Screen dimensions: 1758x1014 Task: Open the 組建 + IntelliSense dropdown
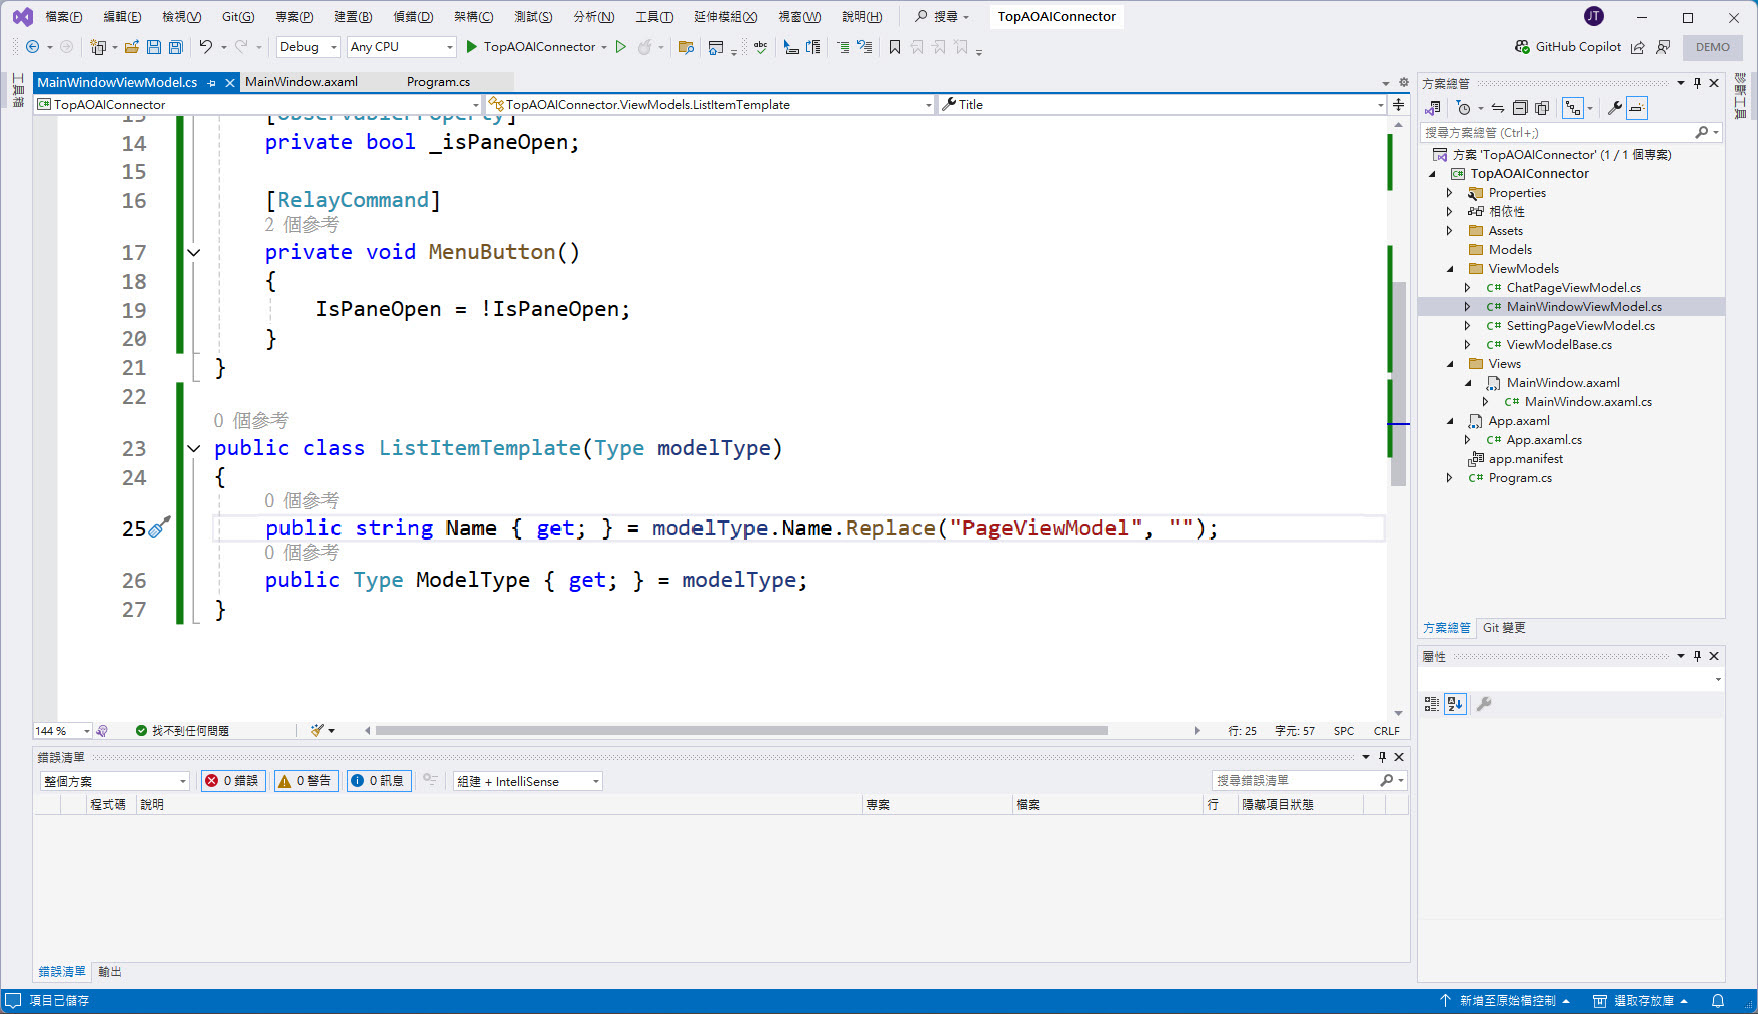point(528,781)
